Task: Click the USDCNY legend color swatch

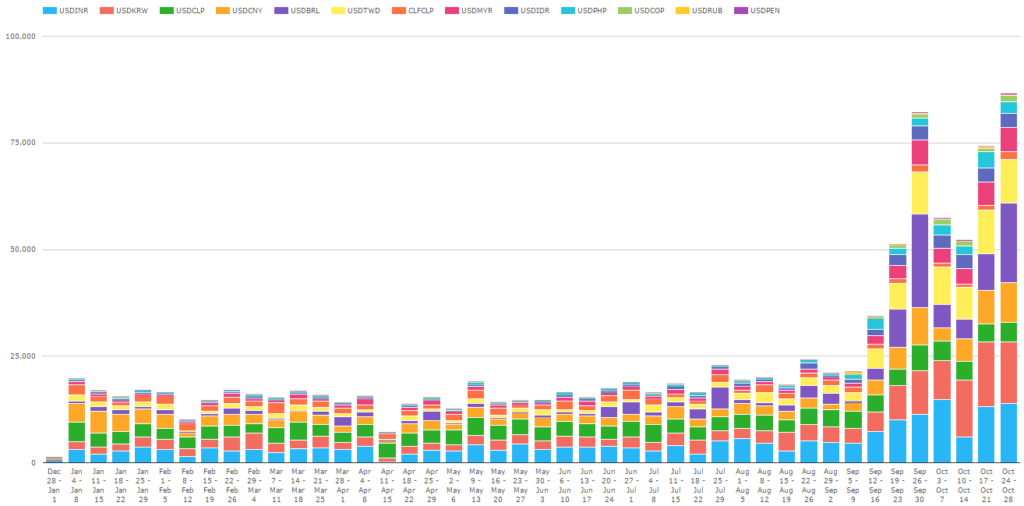Action: point(223,10)
